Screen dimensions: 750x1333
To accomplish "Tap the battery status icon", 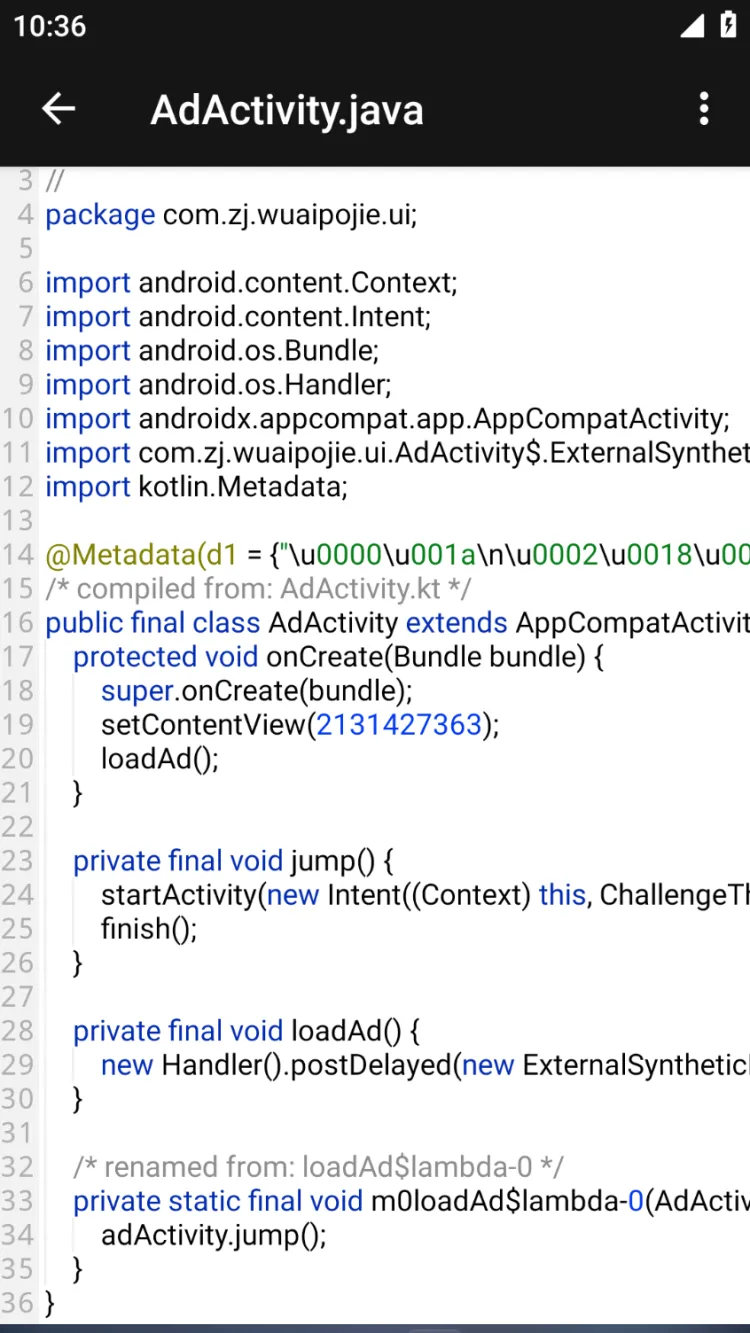I will coord(728,26).
